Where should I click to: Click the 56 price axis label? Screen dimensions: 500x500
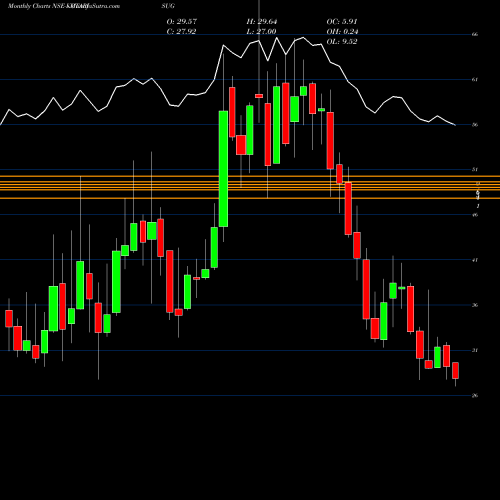[x=475, y=125]
